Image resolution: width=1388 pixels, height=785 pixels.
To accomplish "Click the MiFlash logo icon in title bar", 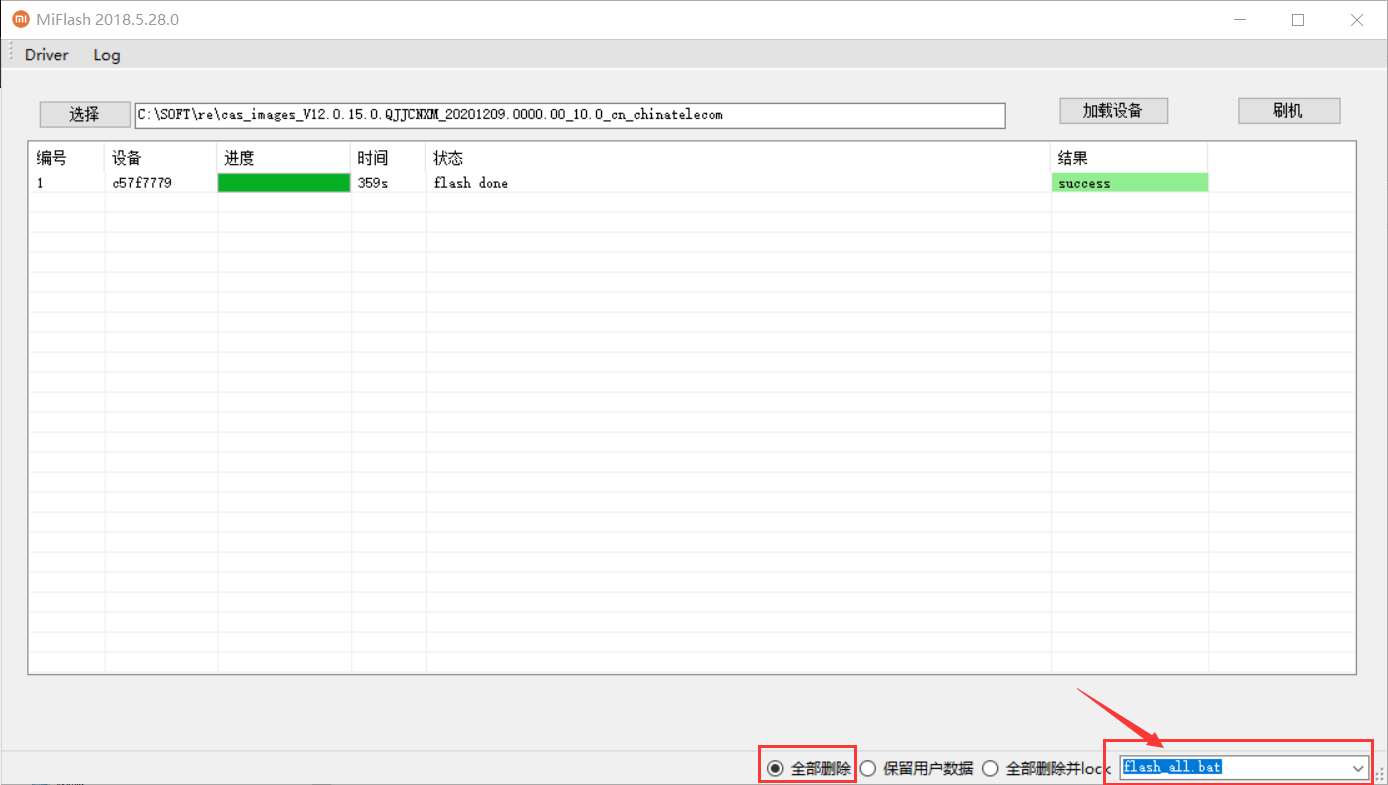I will (x=20, y=19).
